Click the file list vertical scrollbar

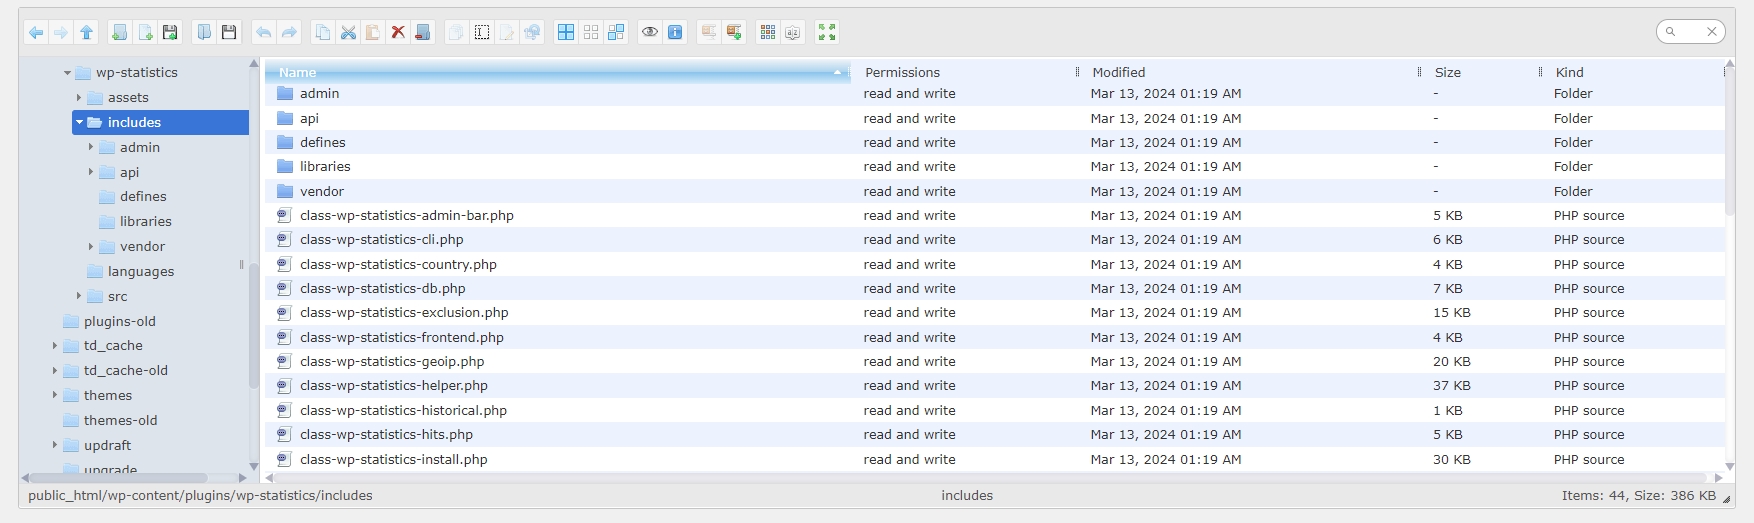pyautogui.click(x=1730, y=142)
